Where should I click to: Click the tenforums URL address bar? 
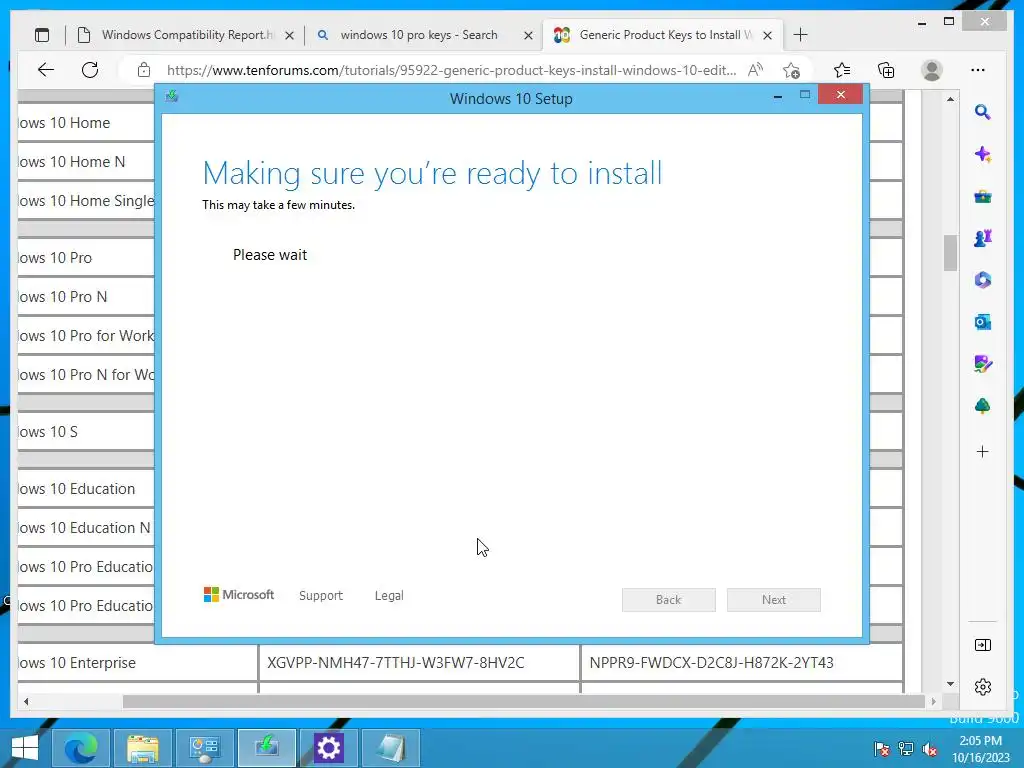(451, 70)
